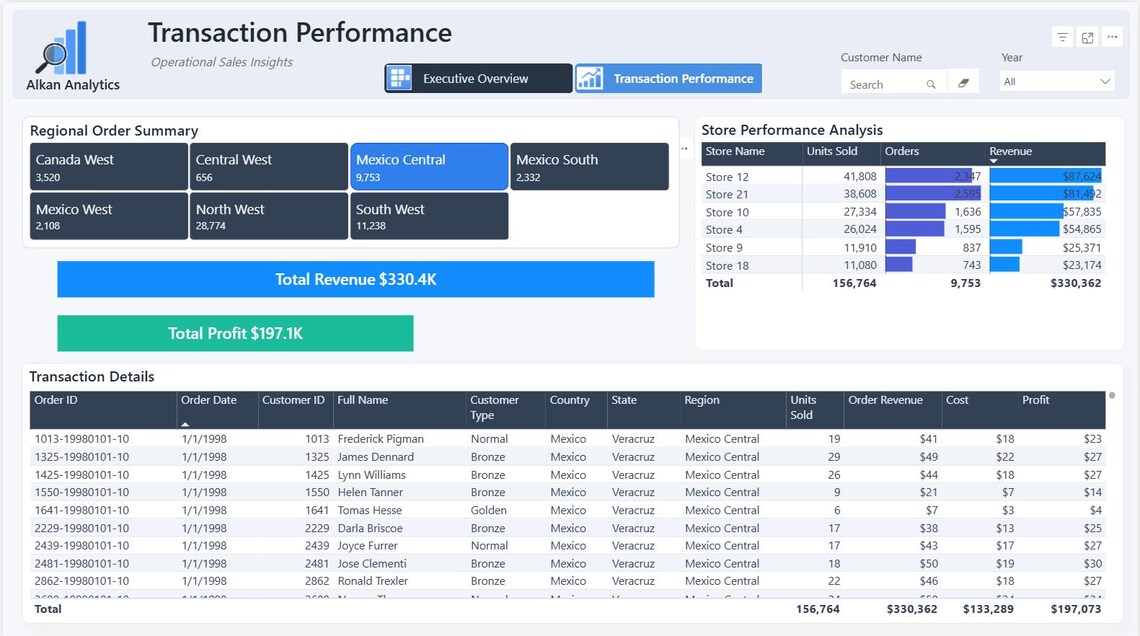Select the Store 9 row
The image size is (1140, 636).
(x=903, y=247)
